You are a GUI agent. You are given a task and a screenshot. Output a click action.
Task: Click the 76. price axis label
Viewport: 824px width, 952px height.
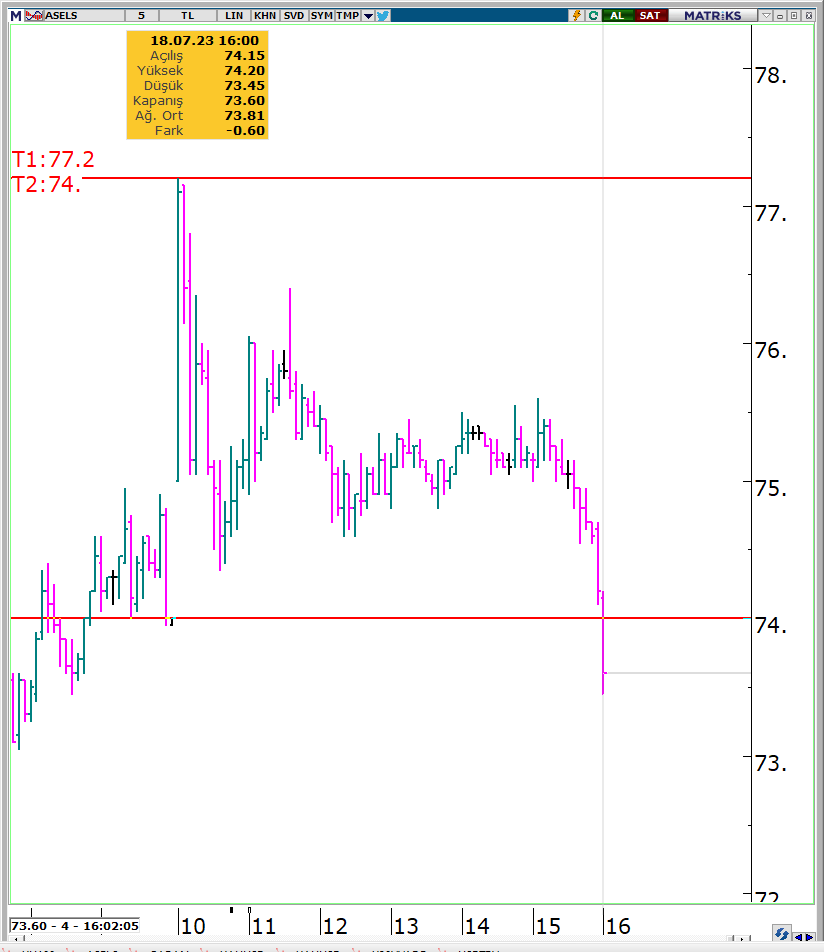click(x=771, y=350)
